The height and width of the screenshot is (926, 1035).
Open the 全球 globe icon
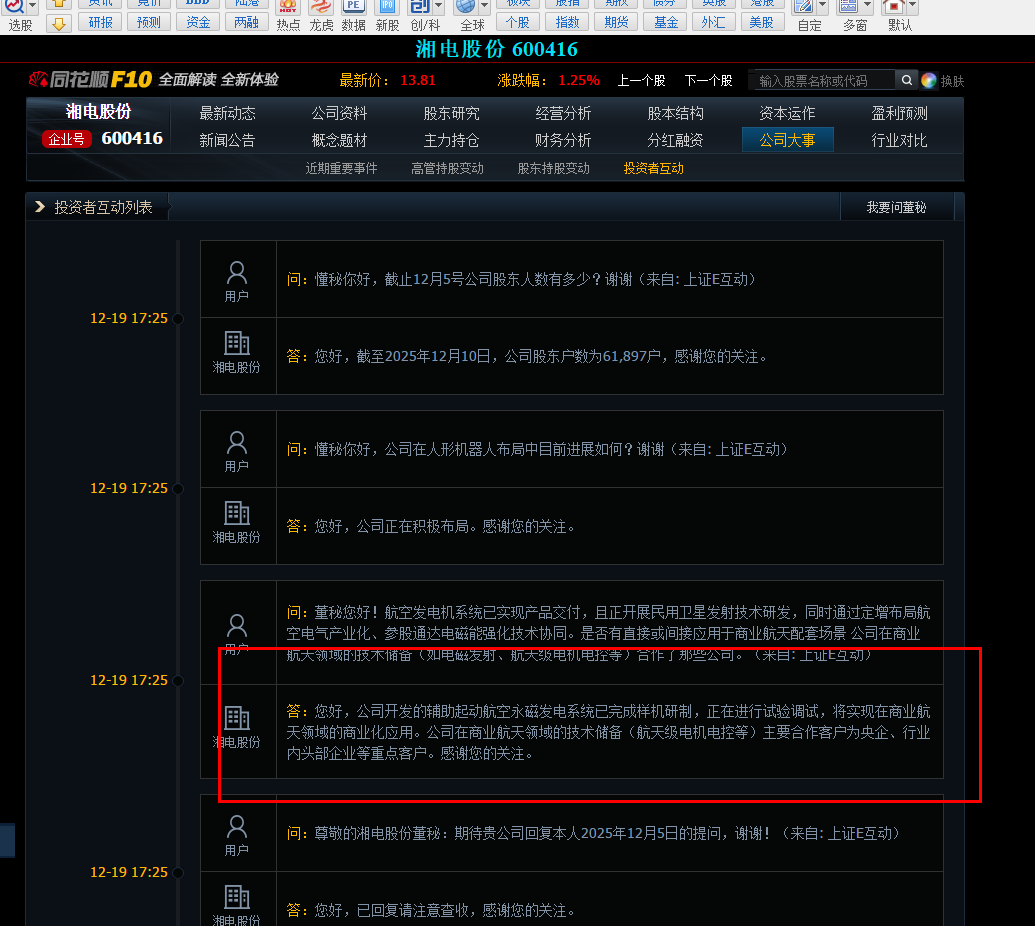click(x=465, y=7)
